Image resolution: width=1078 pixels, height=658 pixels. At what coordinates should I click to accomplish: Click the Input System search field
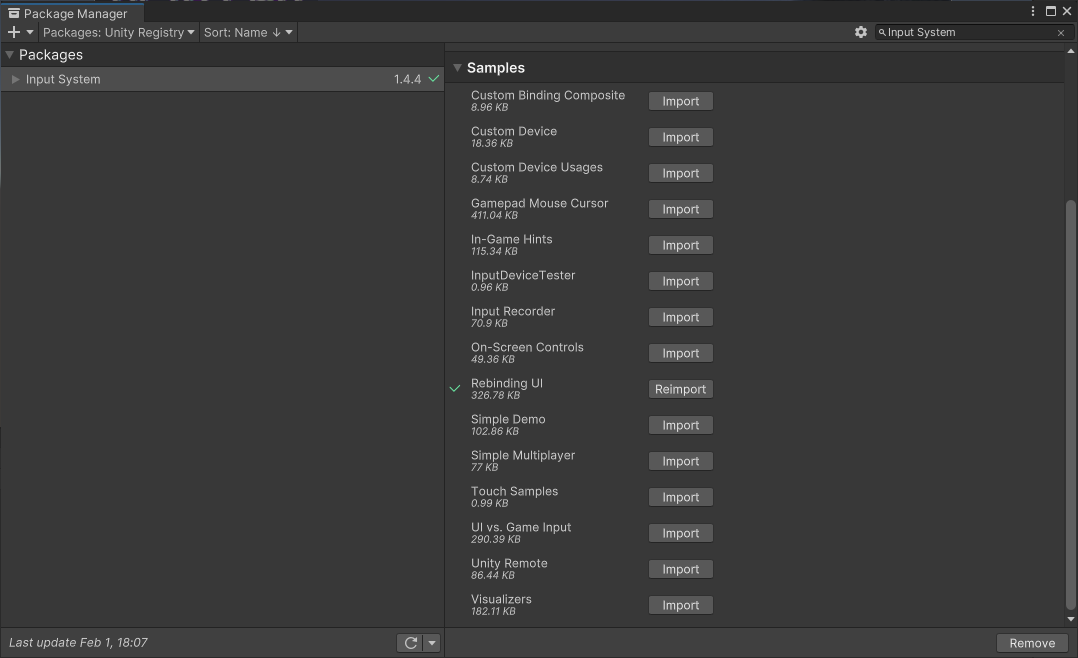tap(972, 32)
